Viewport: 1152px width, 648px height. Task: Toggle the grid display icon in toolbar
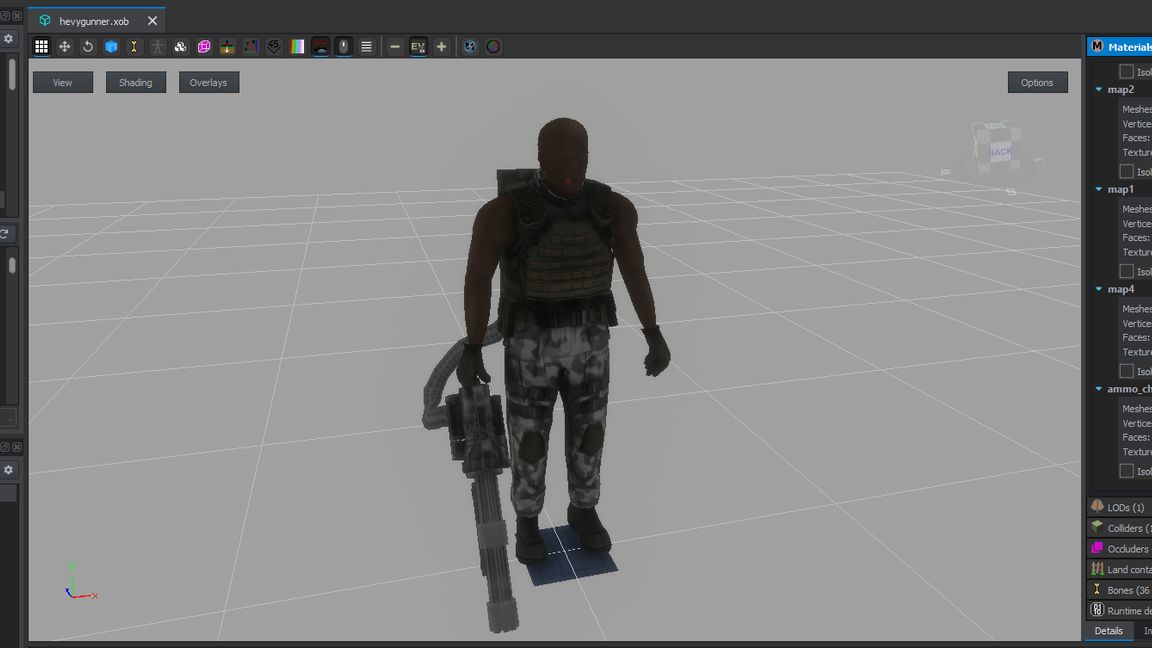[x=41, y=47]
